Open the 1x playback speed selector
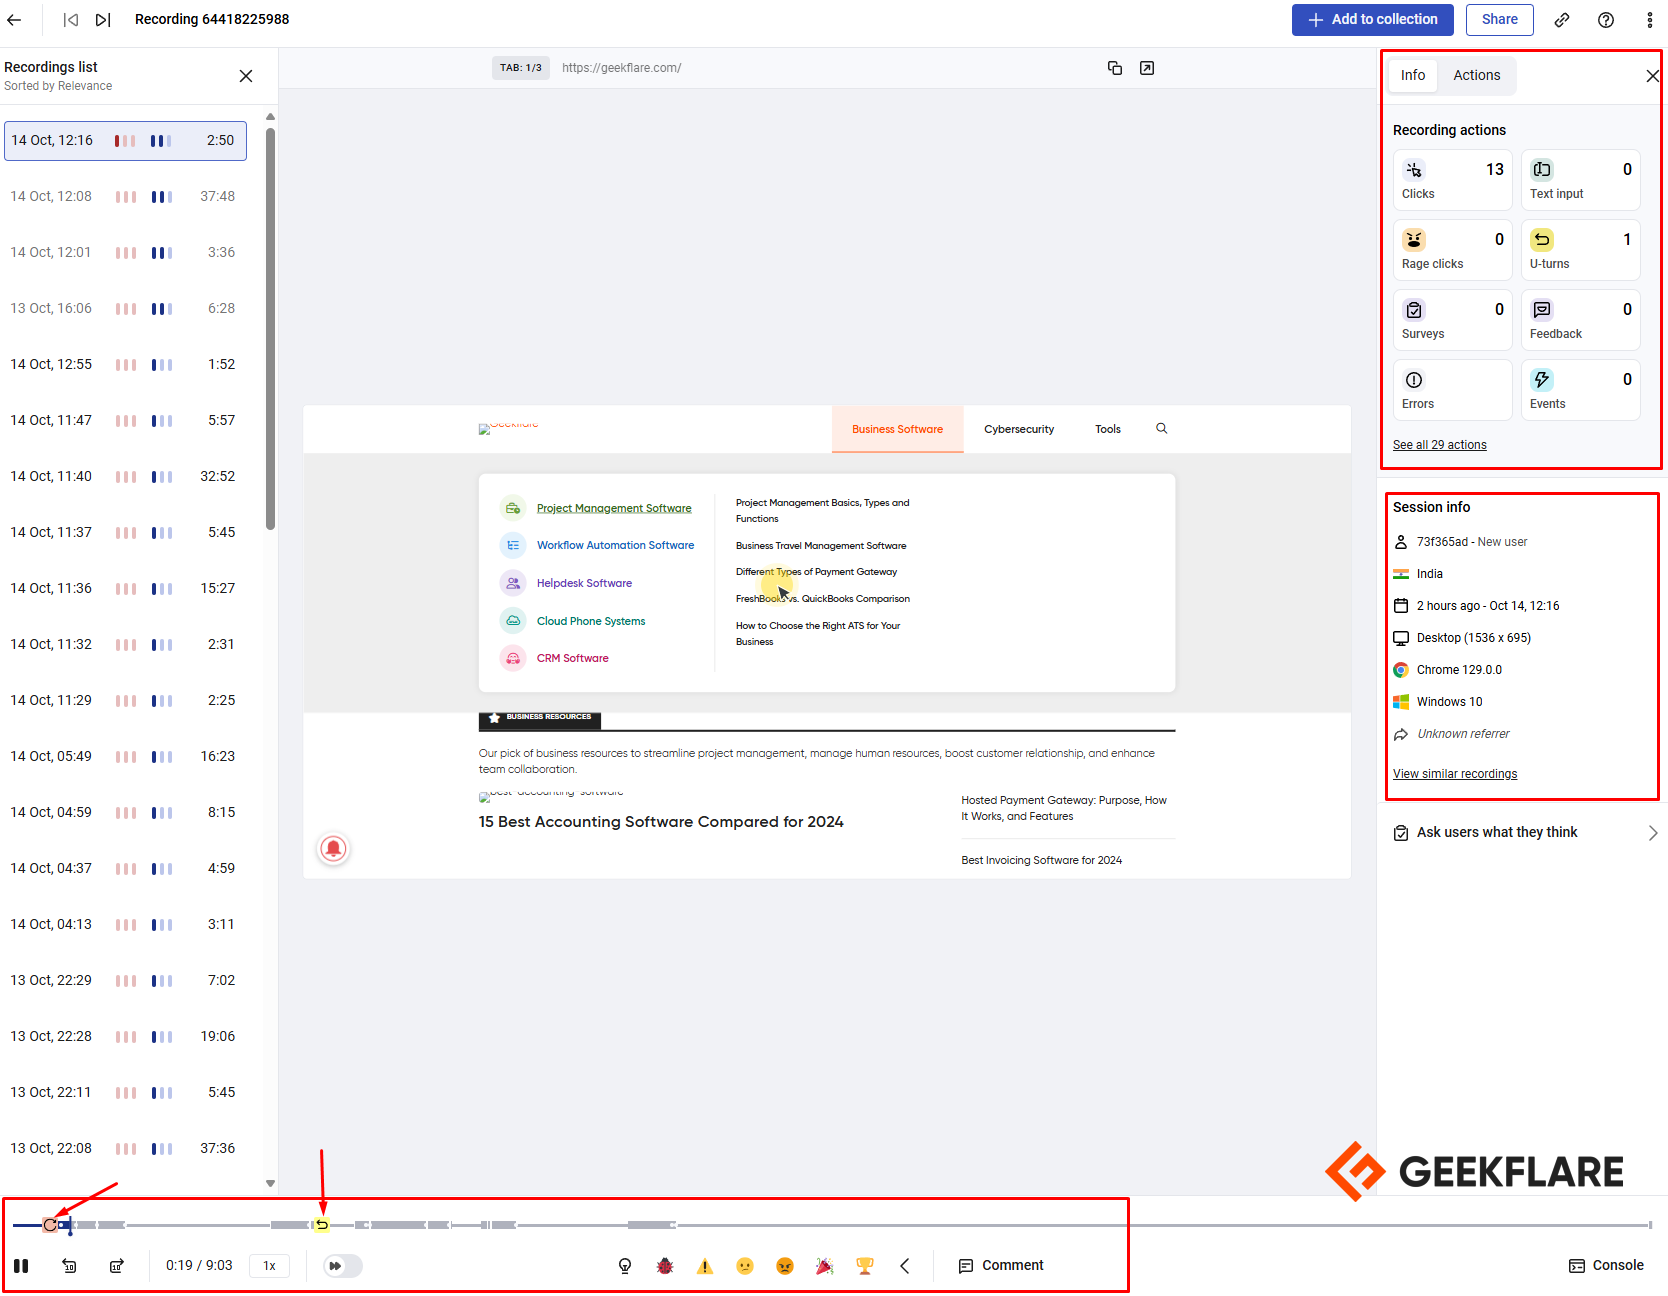The height and width of the screenshot is (1296, 1668). [269, 1266]
